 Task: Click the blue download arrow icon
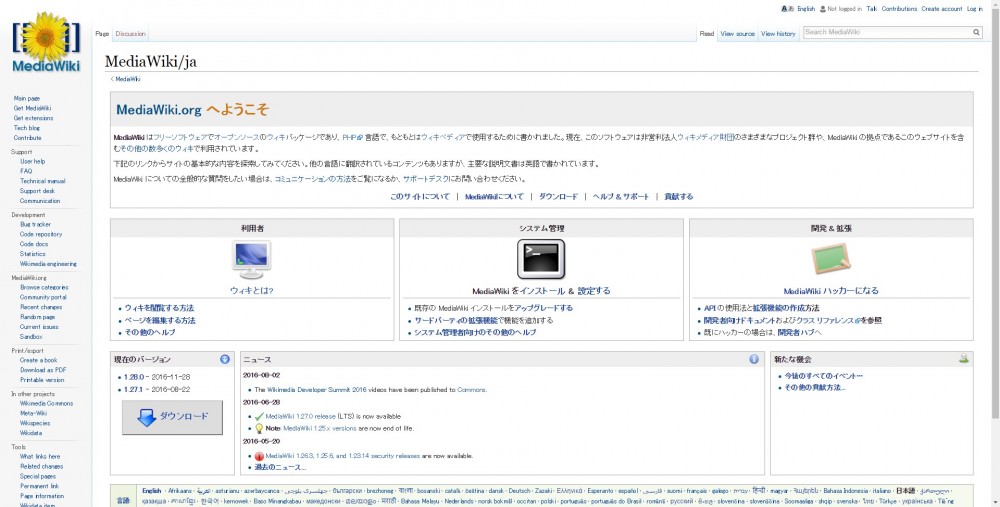147,417
